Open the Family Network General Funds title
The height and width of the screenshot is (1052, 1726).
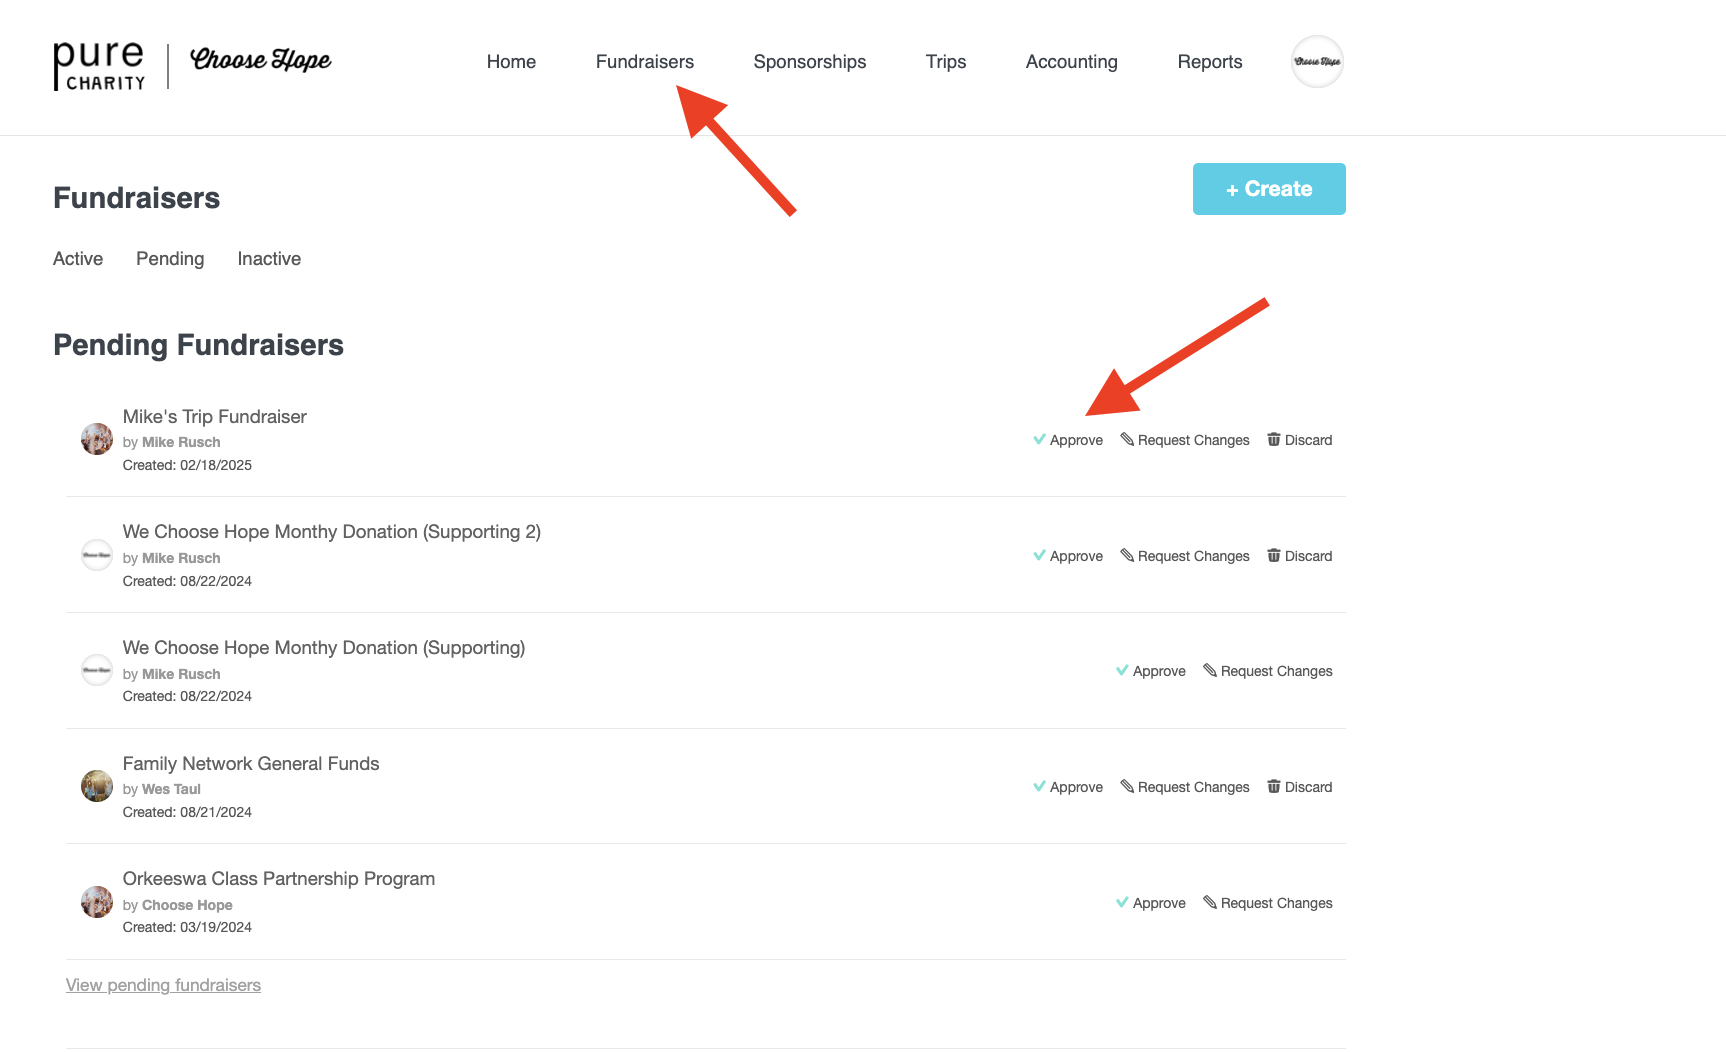point(251,764)
